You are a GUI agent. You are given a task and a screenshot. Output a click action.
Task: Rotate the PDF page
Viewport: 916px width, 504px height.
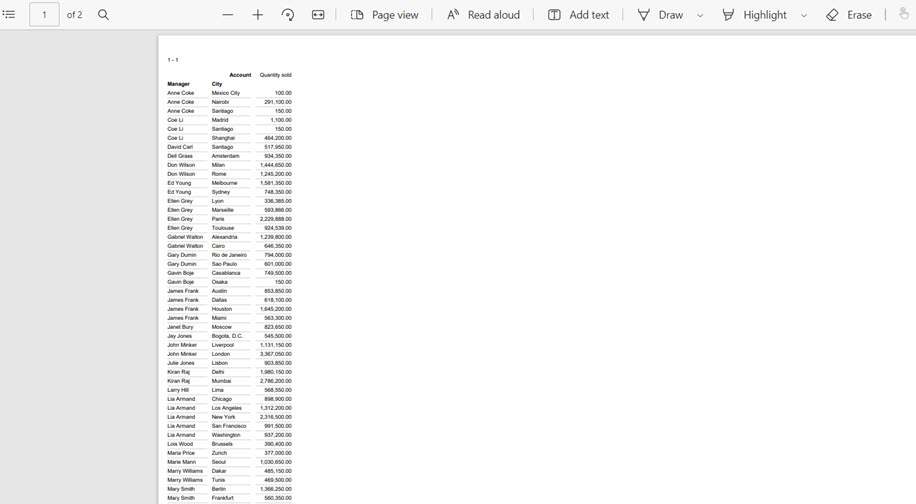287,15
